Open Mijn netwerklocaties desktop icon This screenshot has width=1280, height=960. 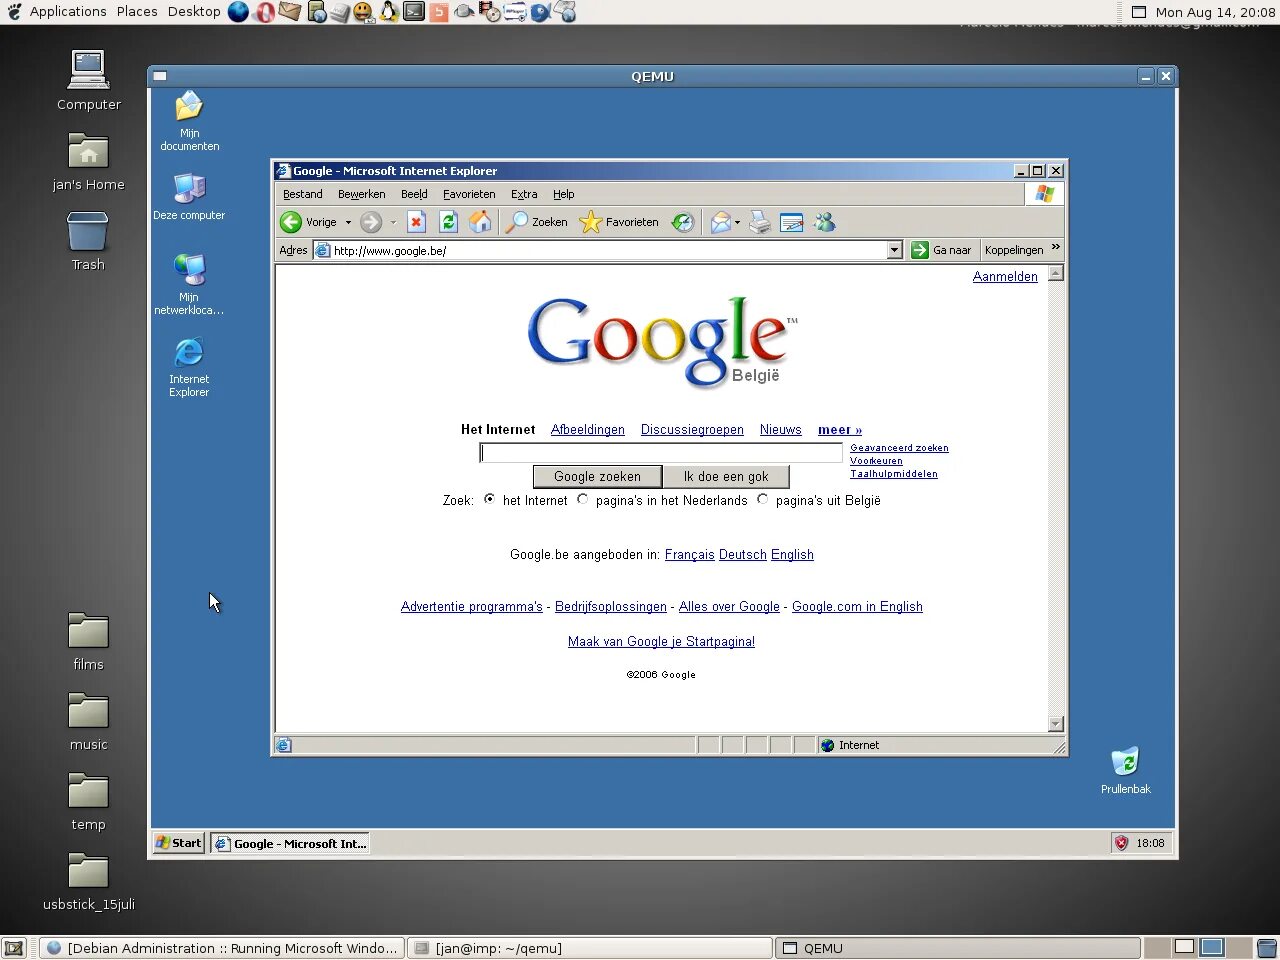pyautogui.click(x=189, y=284)
